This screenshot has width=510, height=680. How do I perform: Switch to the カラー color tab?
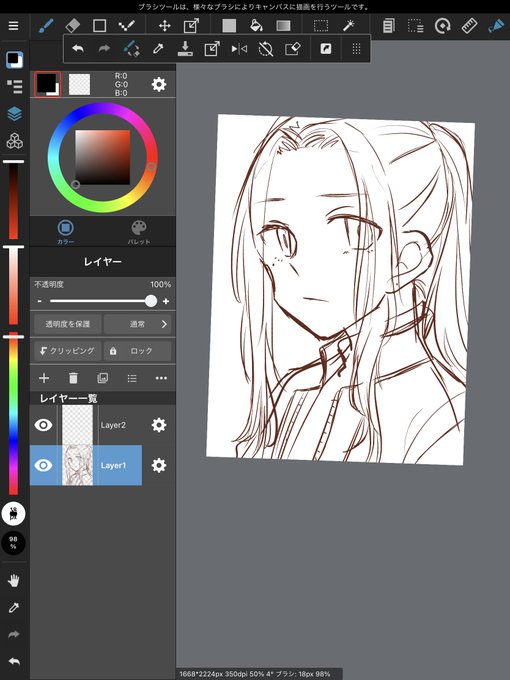(x=65, y=232)
